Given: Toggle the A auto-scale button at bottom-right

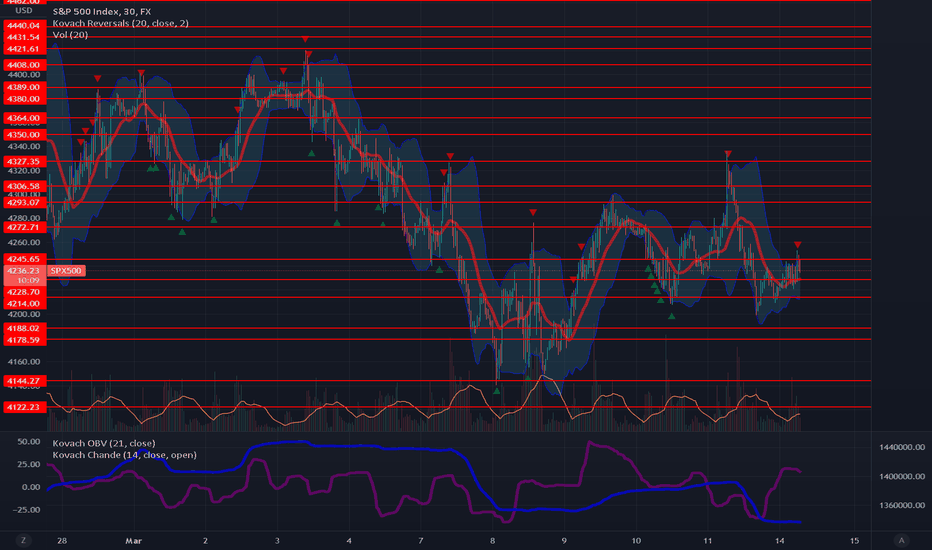Looking at the screenshot, I should click(901, 540).
